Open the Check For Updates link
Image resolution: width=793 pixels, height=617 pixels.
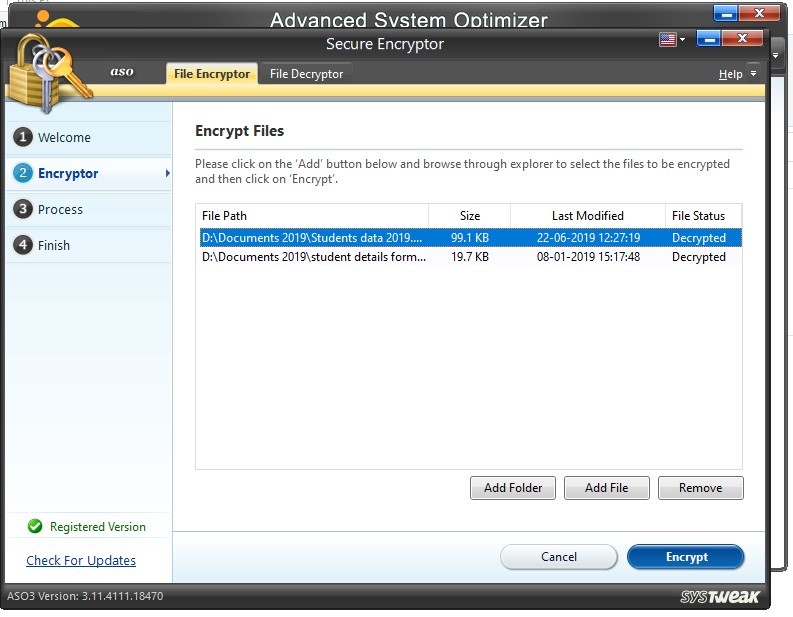81,560
